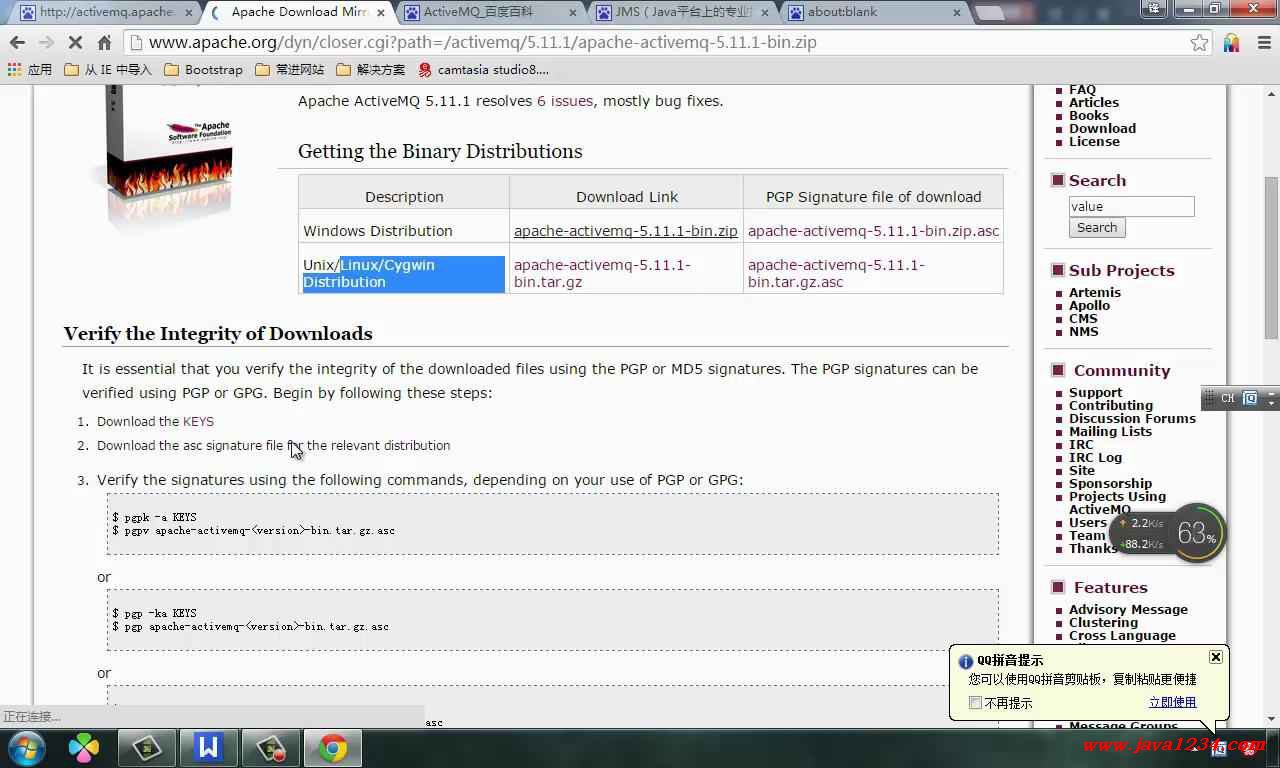Click the 63% memory accelerator ball

point(1196,533)
